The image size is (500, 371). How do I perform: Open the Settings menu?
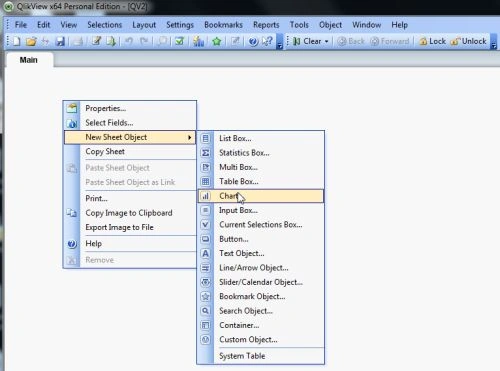(180, 25)
